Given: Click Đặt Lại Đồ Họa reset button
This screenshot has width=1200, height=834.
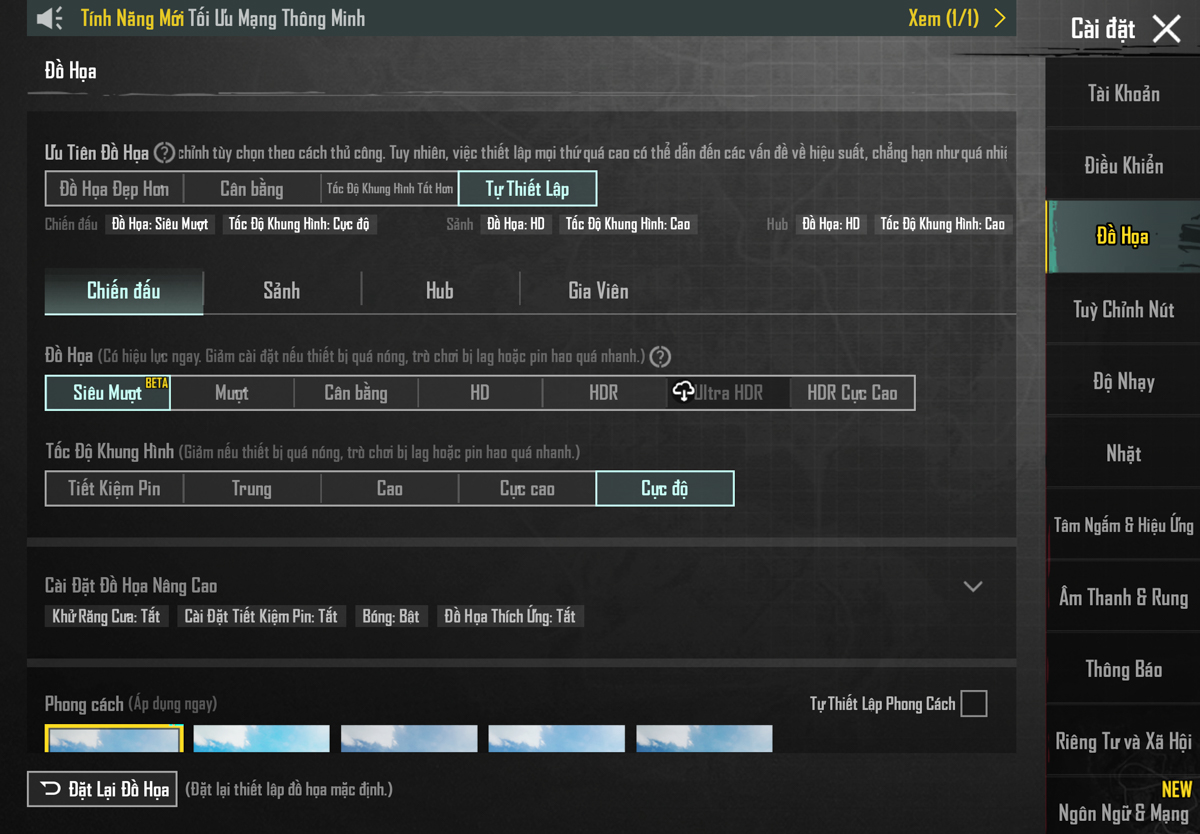Looking at the screenshot, I should click(102, 789).
